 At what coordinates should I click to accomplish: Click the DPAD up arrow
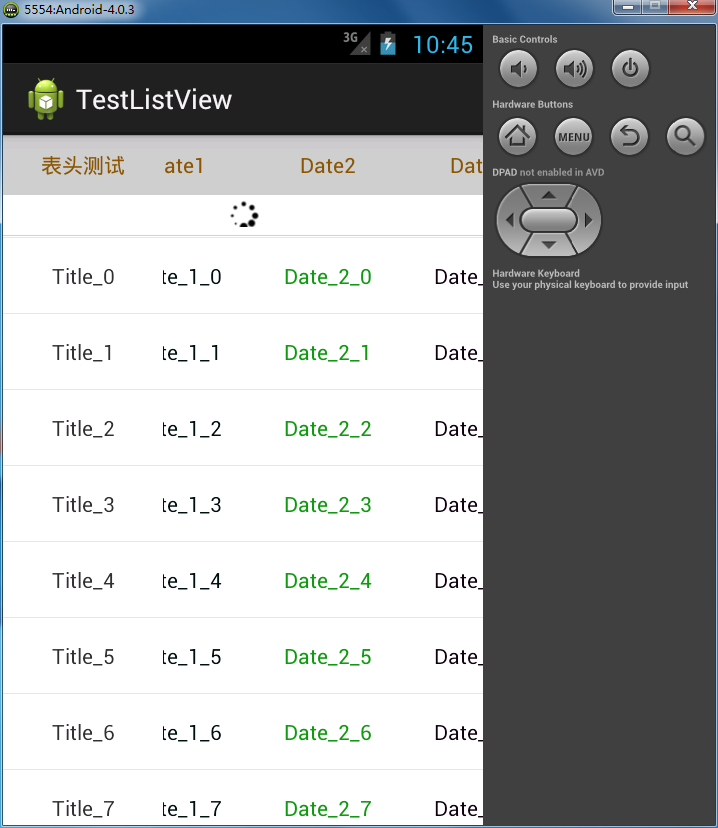coord(549,195)
